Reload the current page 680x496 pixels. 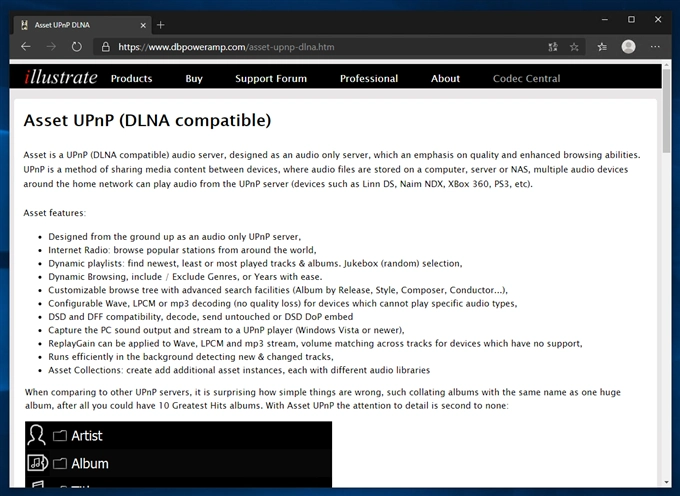tap(77, 47)
